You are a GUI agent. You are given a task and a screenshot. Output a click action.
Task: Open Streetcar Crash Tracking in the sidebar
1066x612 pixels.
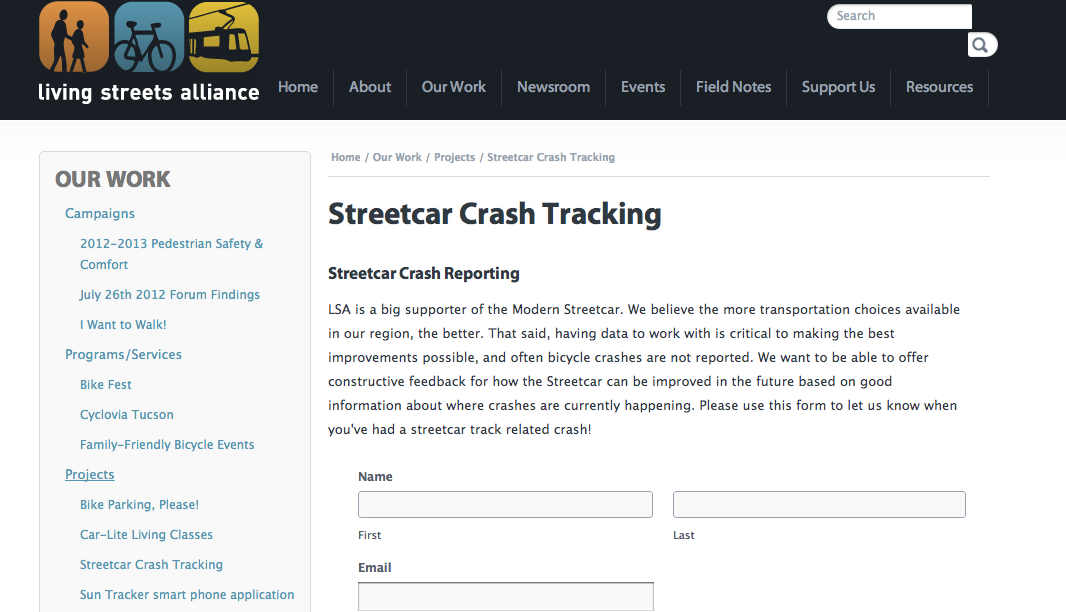151,564
